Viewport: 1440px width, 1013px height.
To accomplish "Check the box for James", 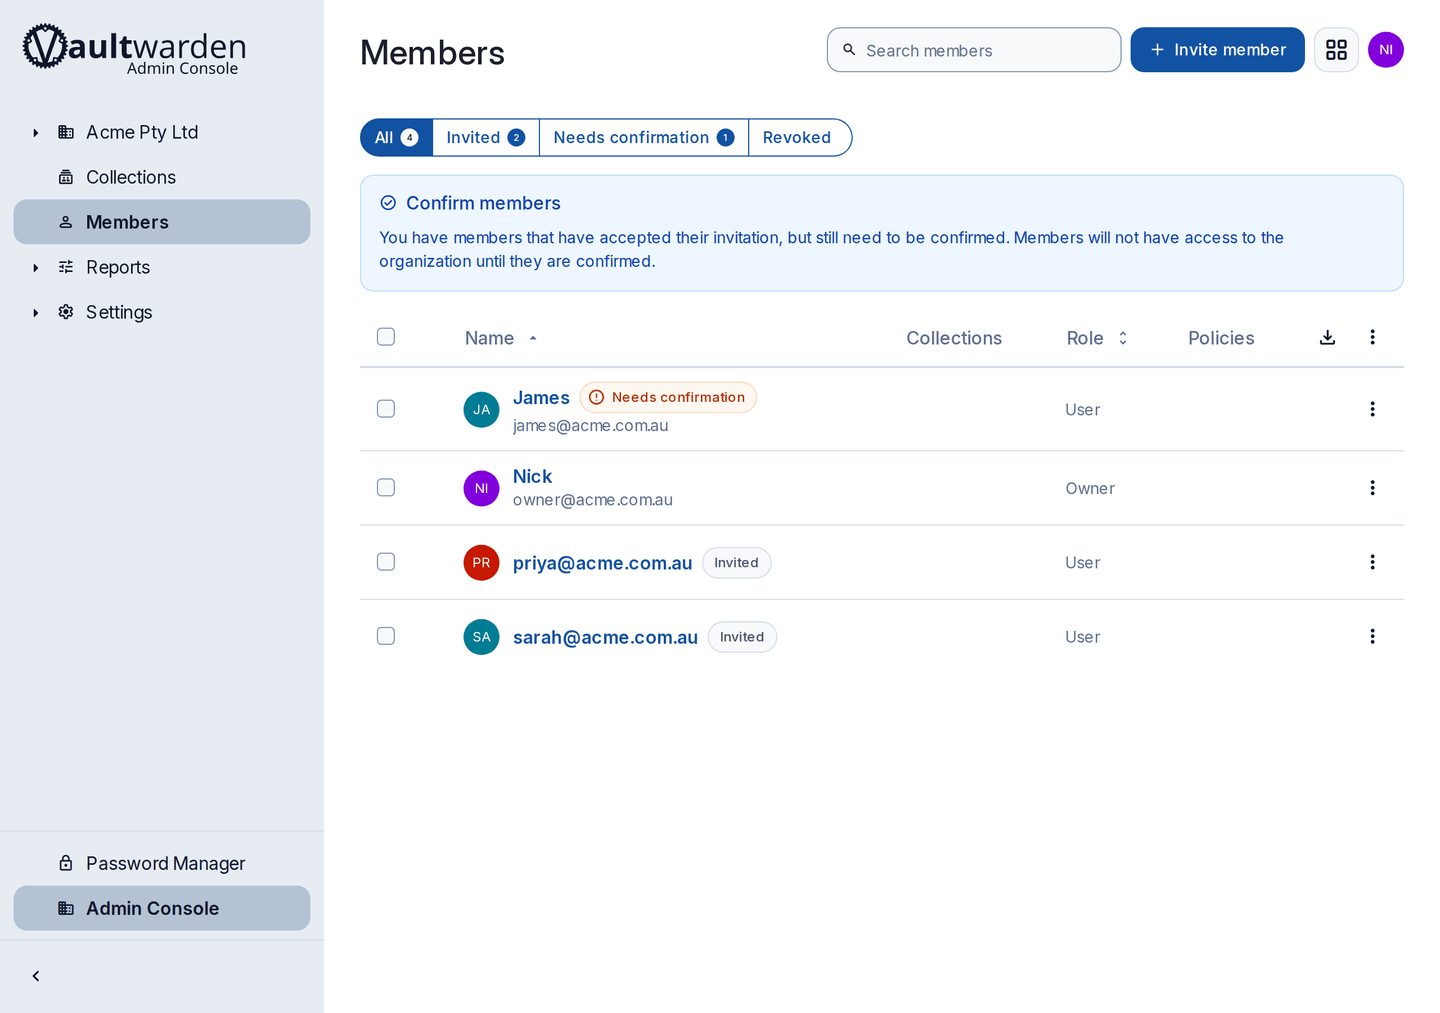I will 386,409.
